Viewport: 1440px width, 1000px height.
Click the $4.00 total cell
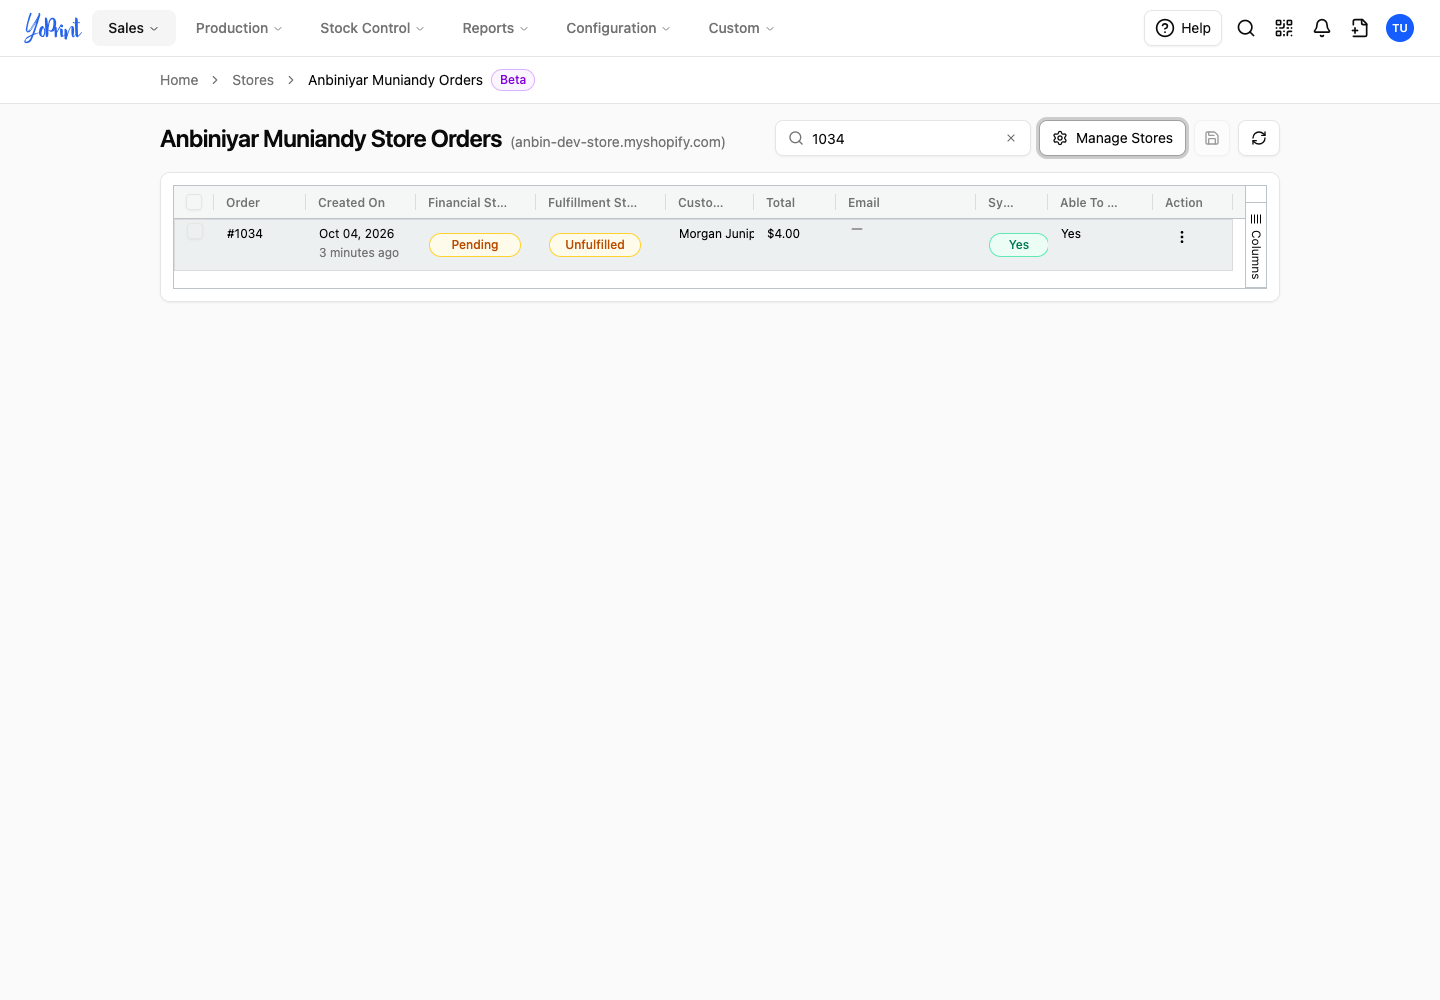click(x=784, y=233)
